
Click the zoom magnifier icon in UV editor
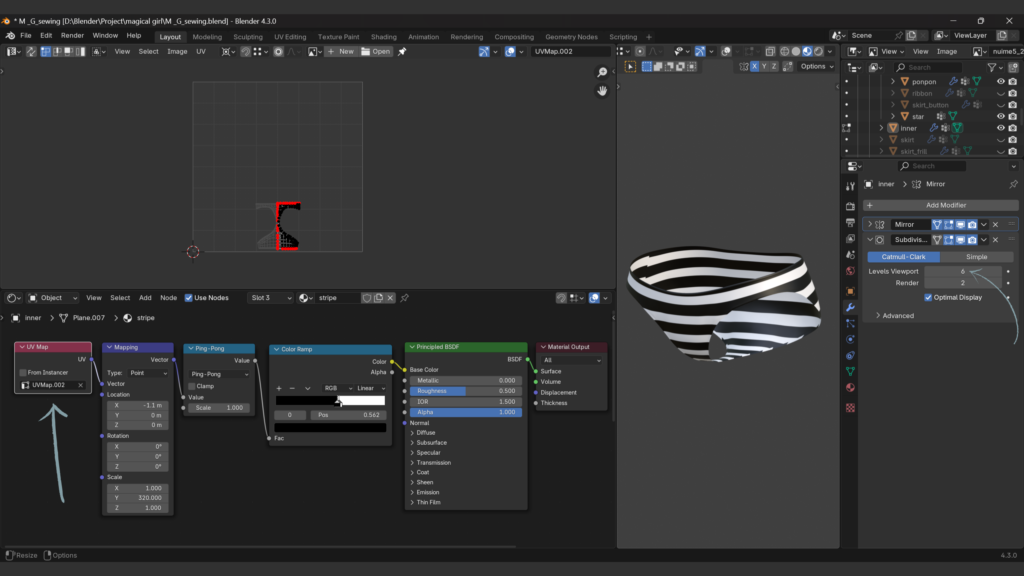click(602, 72)
